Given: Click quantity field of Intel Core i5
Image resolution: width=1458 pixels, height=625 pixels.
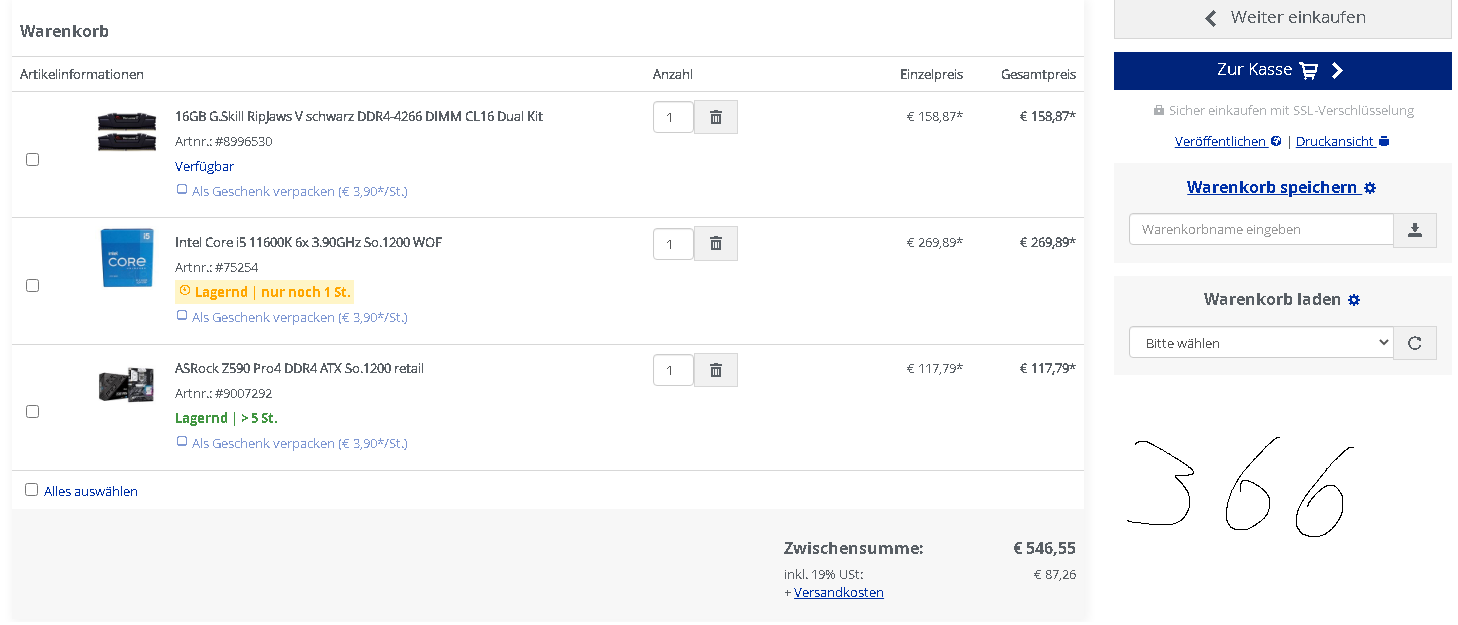Looking at the screenshot, I should pyautogui.click(x=673, y=243).
